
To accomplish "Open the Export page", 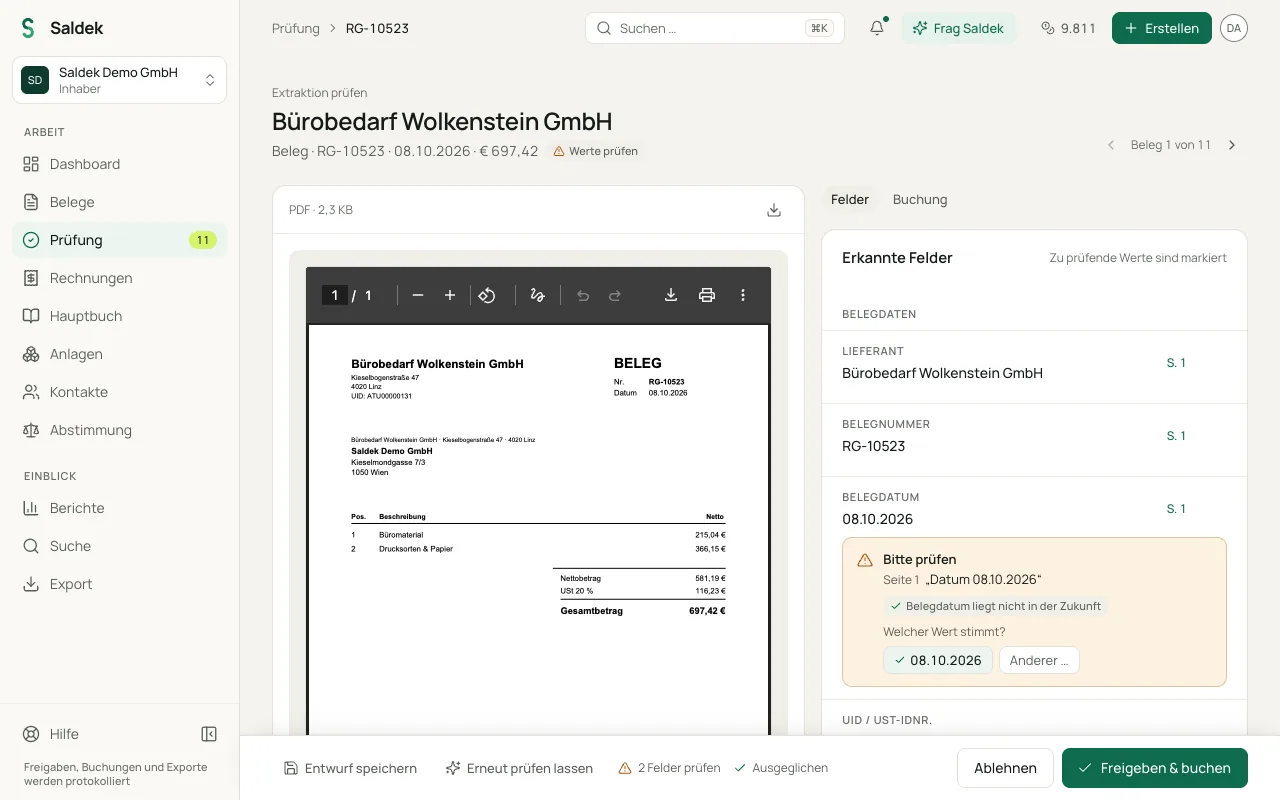I will coord(119,584).
